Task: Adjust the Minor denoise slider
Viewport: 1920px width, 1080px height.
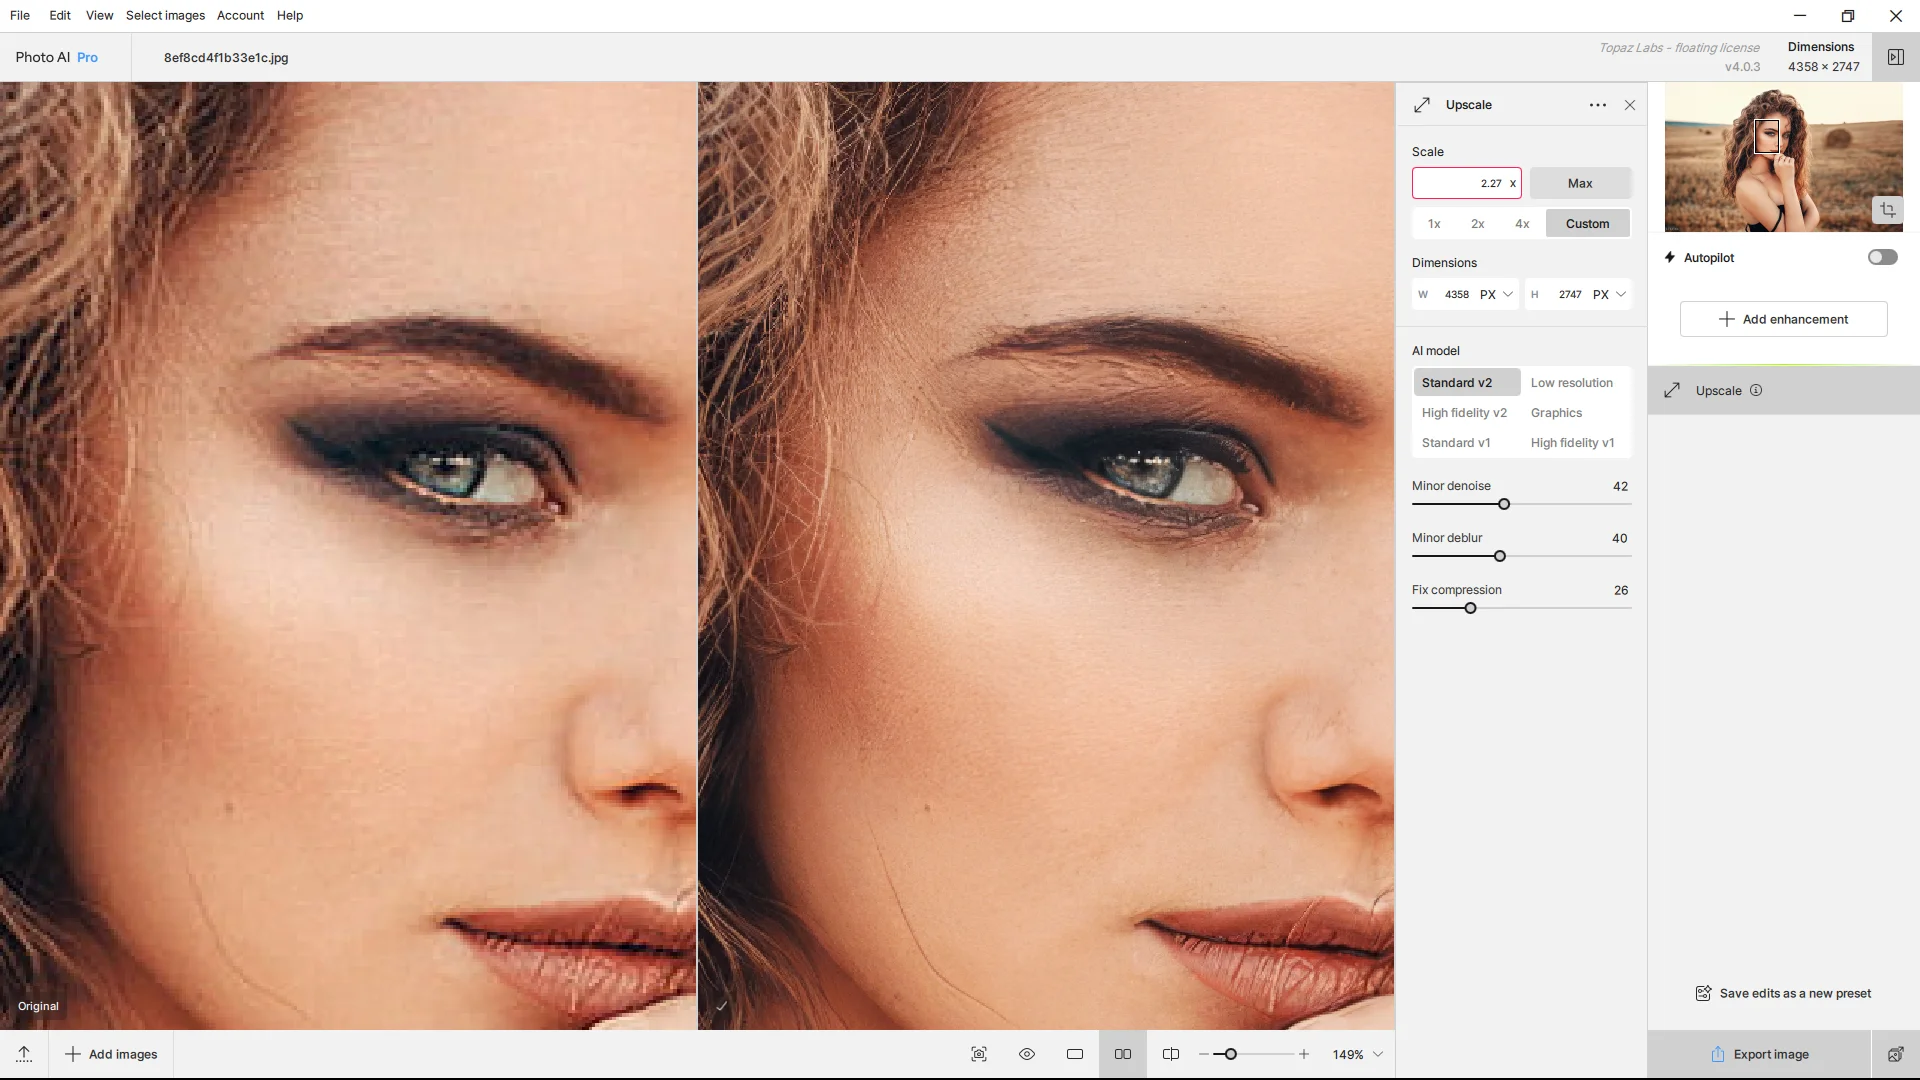Action: (1504, 504)
